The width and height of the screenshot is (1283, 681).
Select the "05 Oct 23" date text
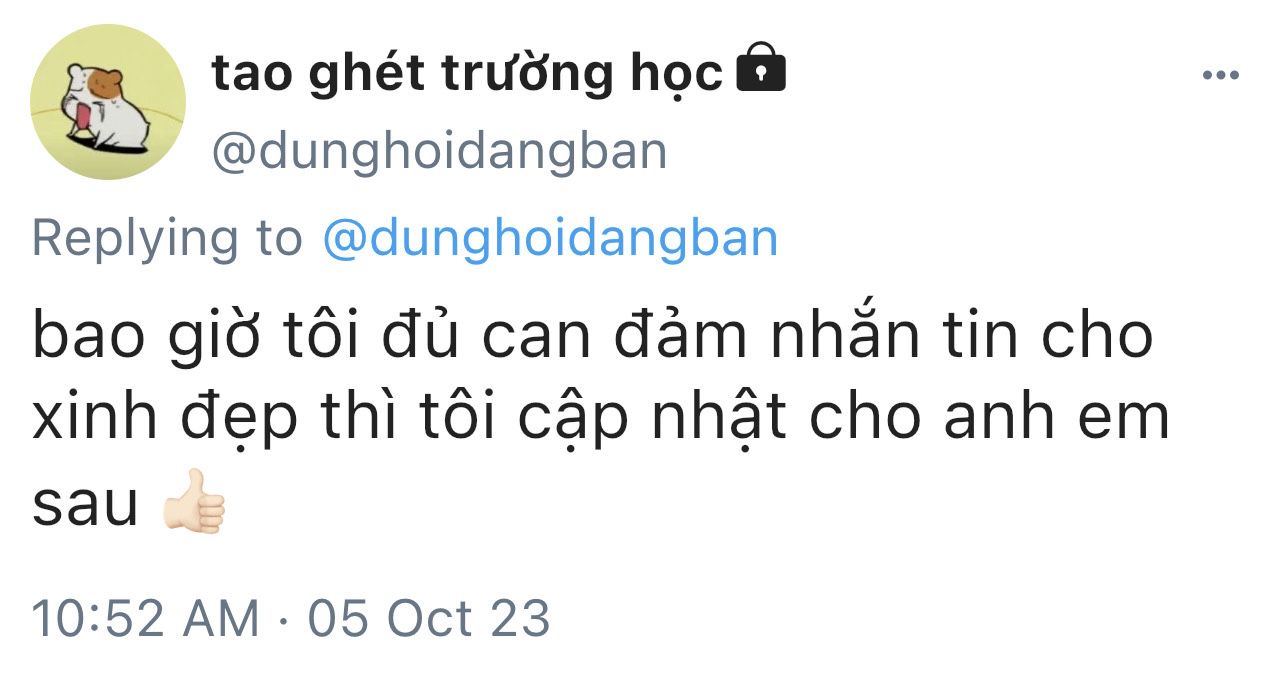[429, 618]
